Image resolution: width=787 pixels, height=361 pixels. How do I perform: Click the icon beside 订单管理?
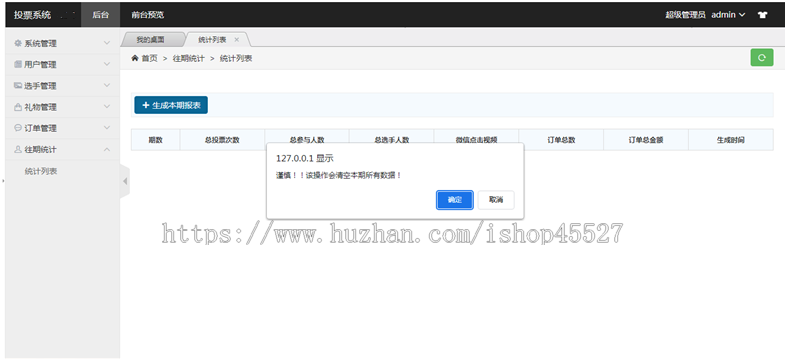(18, 128)
